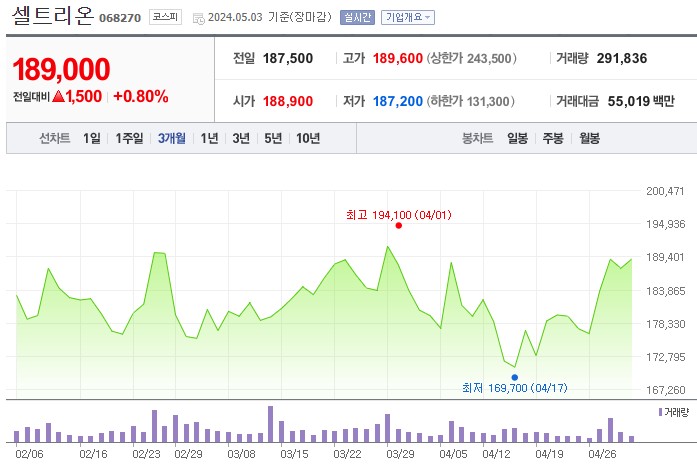Click the 2024.05.03 기준(장마감) text
This screenshot has height=467, width=697.
(x=270, y=17)
